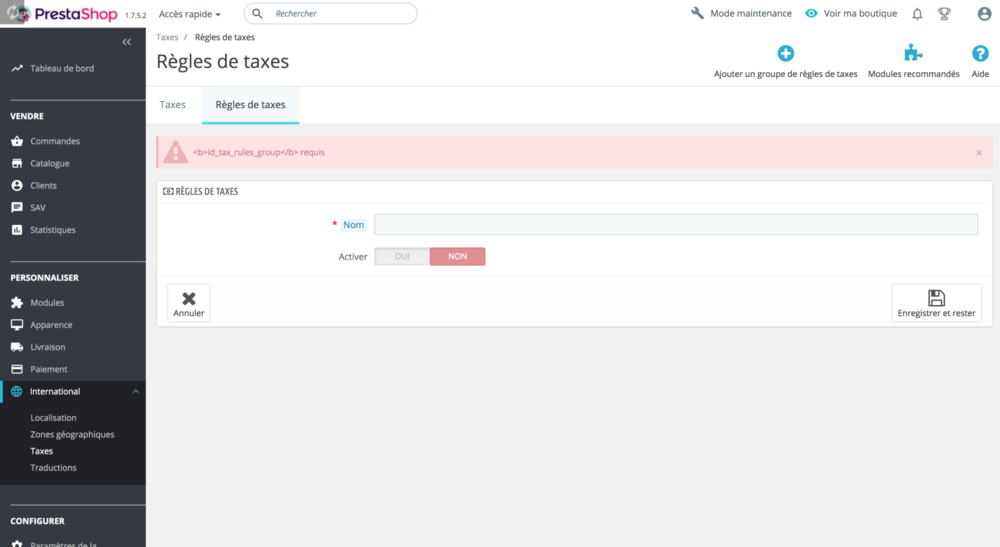Click the Clients person icon

[x=17, y=186]
